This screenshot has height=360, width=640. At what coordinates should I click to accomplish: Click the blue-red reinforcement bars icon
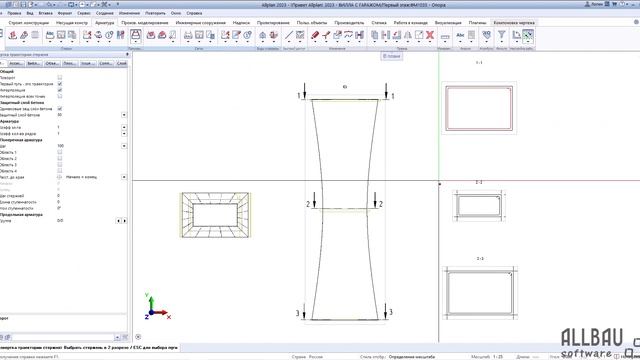121,35
